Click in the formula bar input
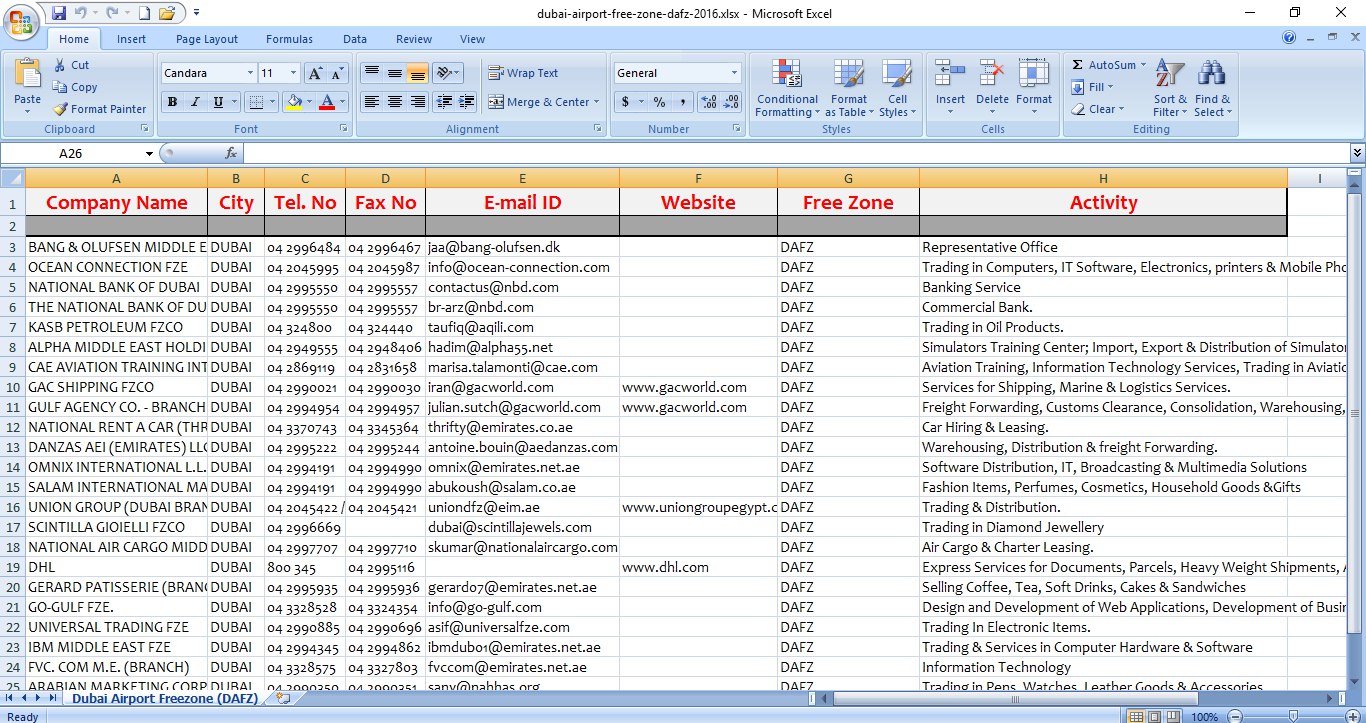This screenshot has width=1366, height=723. [796, 153]
